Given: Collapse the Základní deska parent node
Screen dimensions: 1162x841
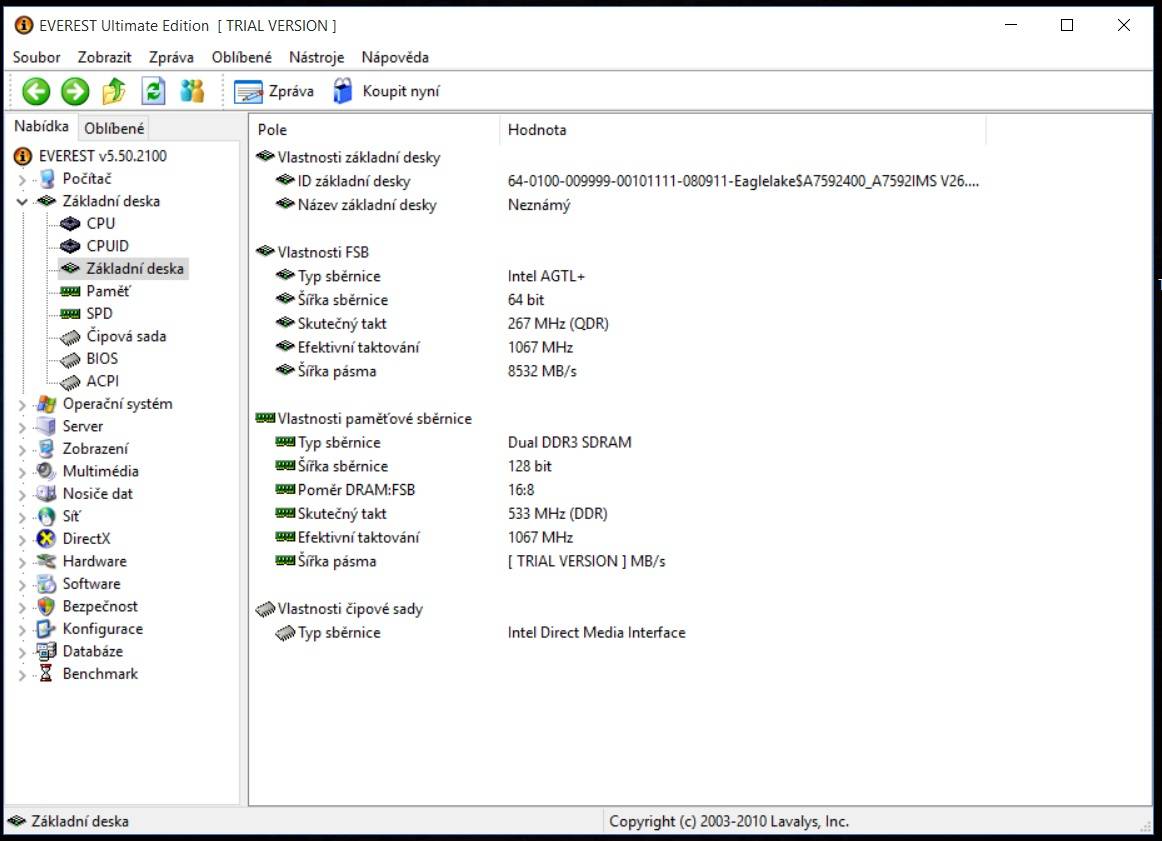Looking at the screenshot, I should (21, 202).
